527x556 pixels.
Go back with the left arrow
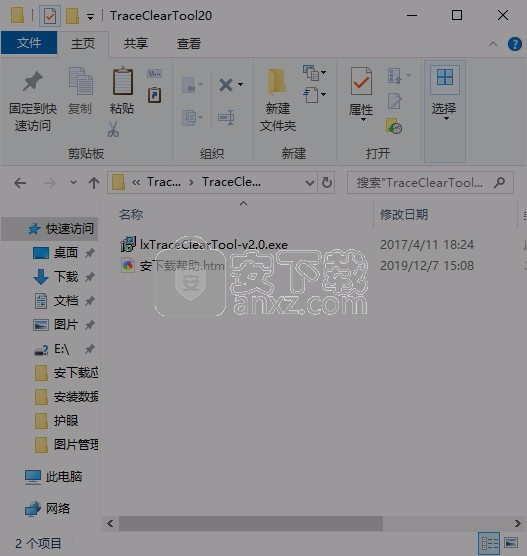click(20, 183)
